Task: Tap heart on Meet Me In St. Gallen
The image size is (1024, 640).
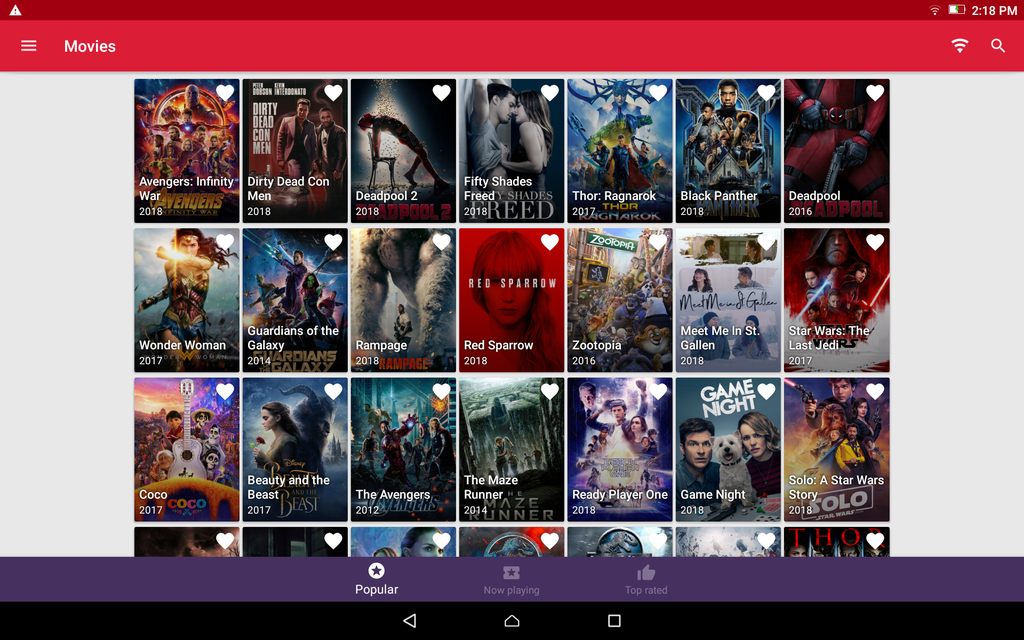Action: pyautogui.click(x=766, y=242)
